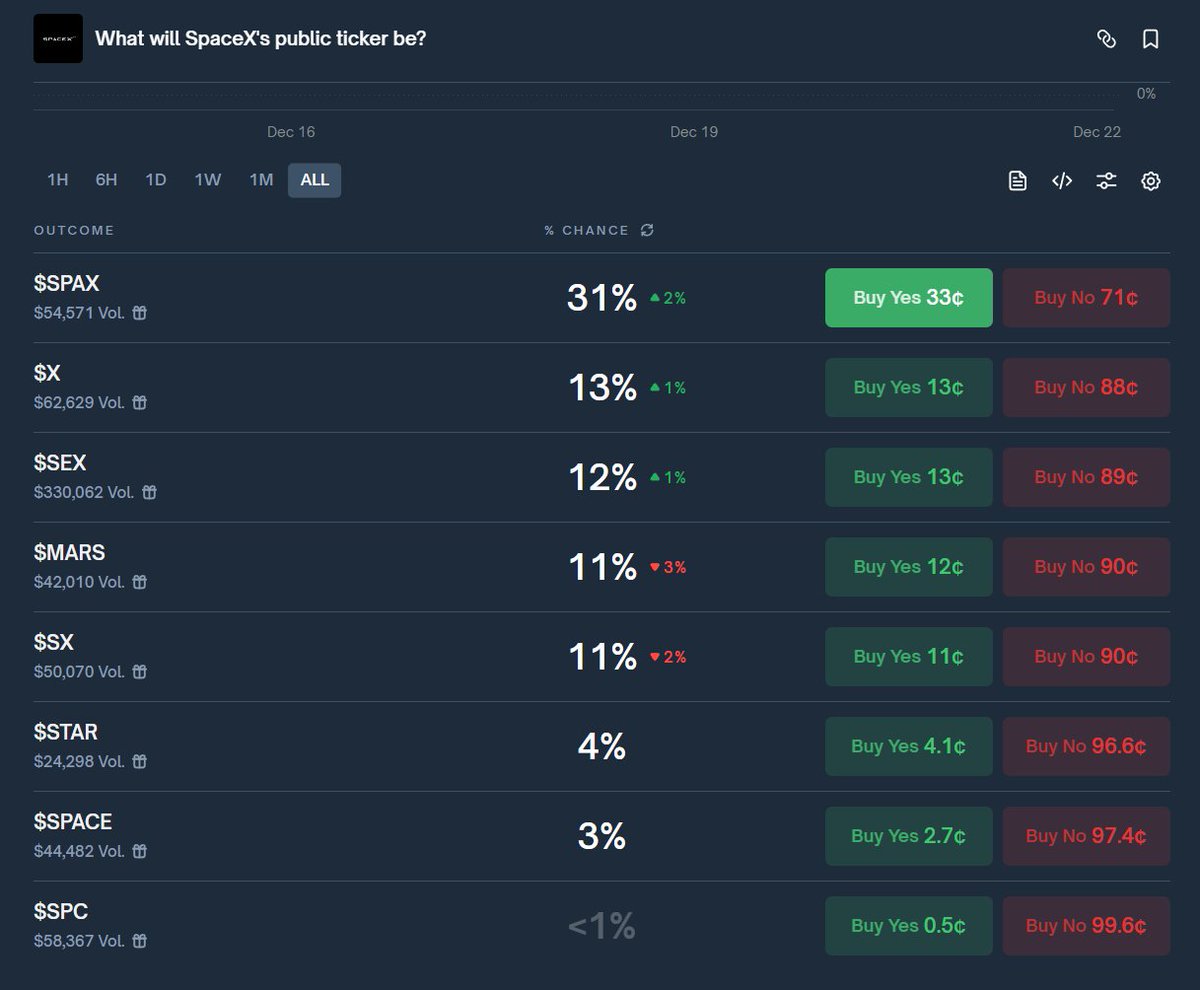Keep the ALL timeframe selected
The width and height of the screenshot is (1200, 990).
coord(314,180)
